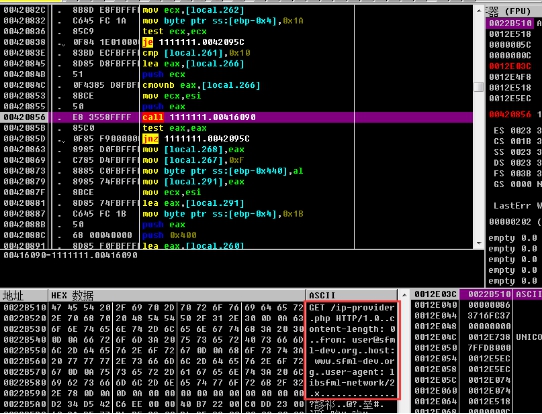The width and height of the screenshot is (542, 414).
Task: Select the highlighted call 1111111.00416090 instruction
Action: pyautogui.click(x=199, y=117)
